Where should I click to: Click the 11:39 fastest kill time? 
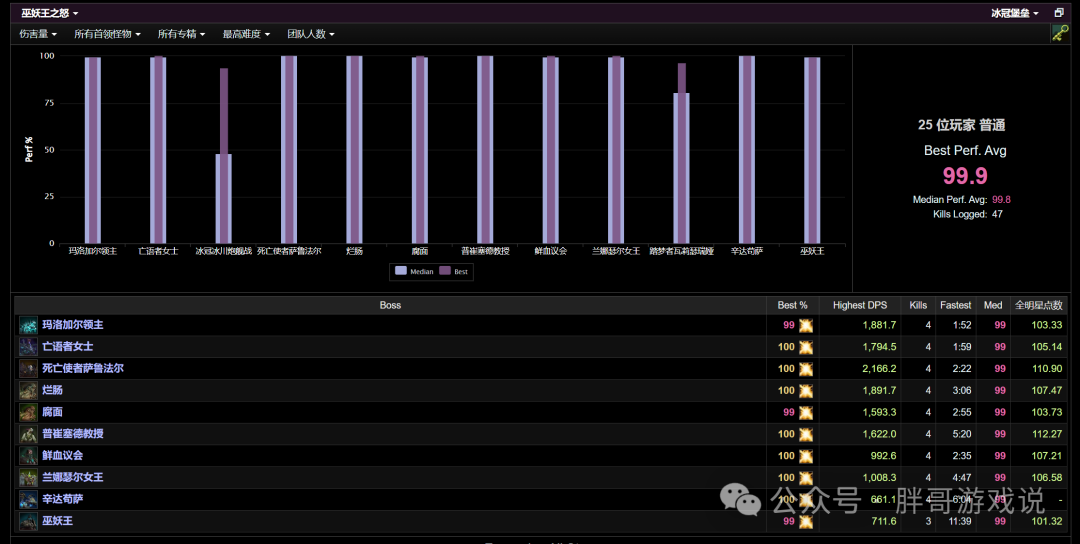click(x=960, y=521)
